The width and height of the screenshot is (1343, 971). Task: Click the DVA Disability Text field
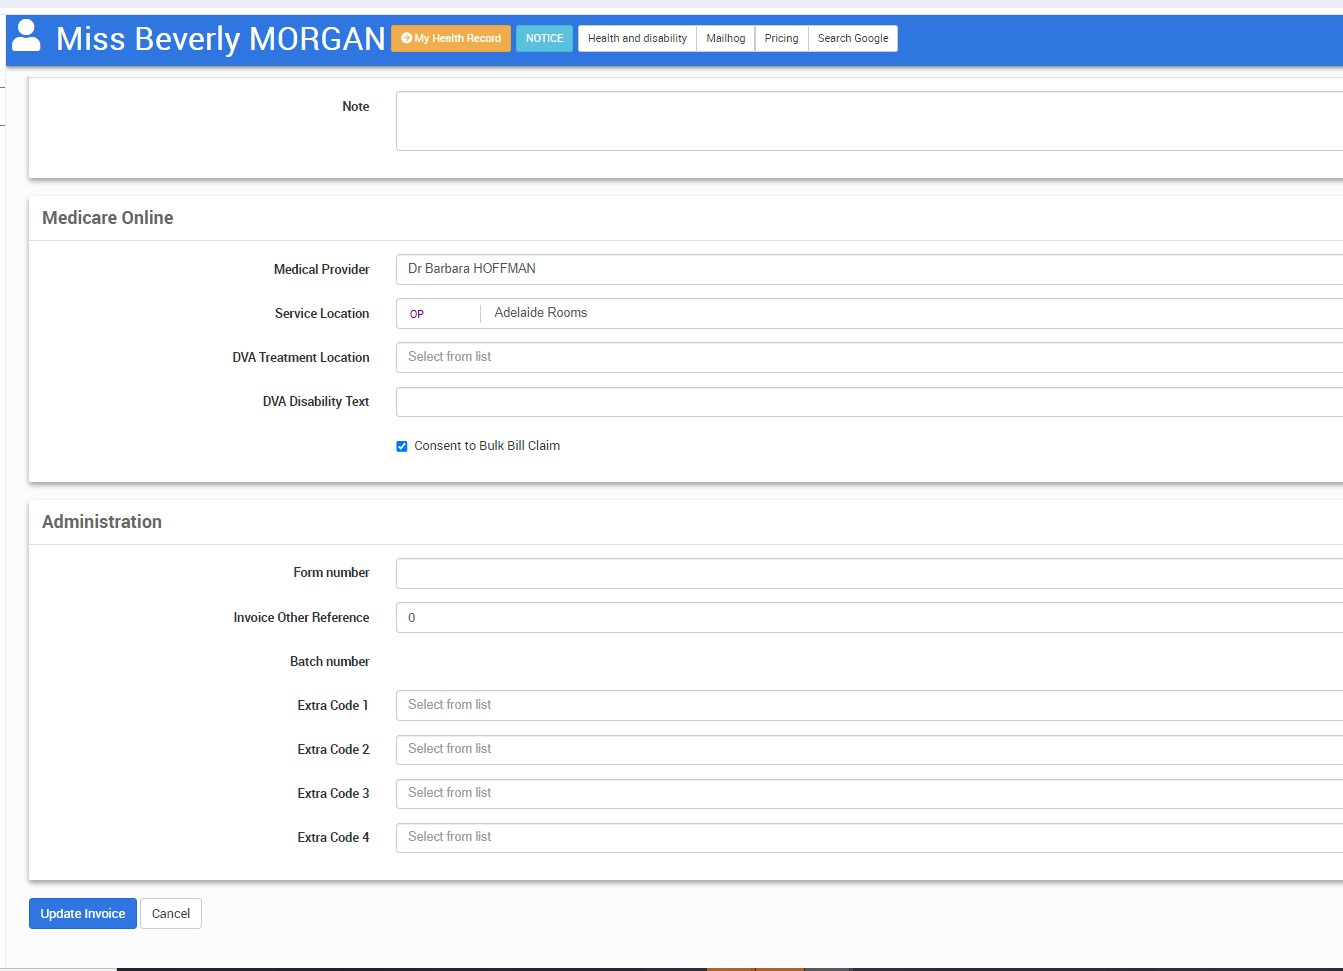point(869,401)
